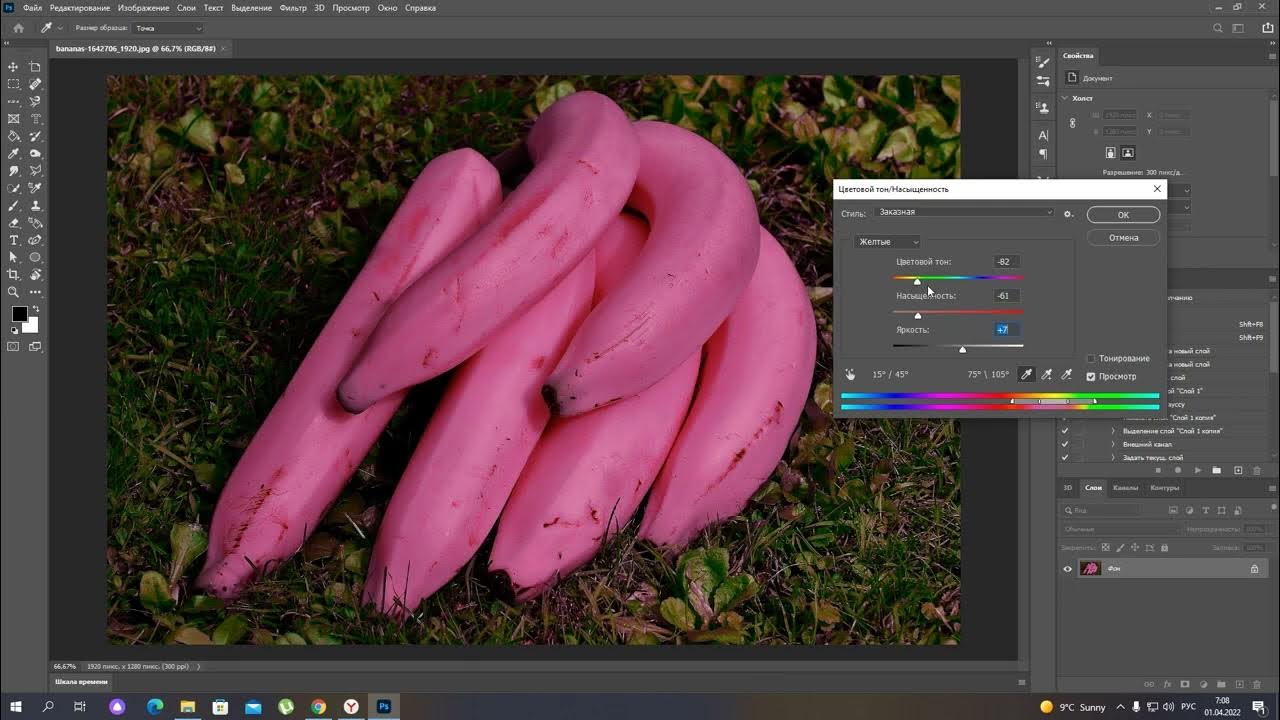Click the Яркость lightness slider handle
Image resolution: width=1280 pixels, height=720 pixels.
tap(963, 350)
